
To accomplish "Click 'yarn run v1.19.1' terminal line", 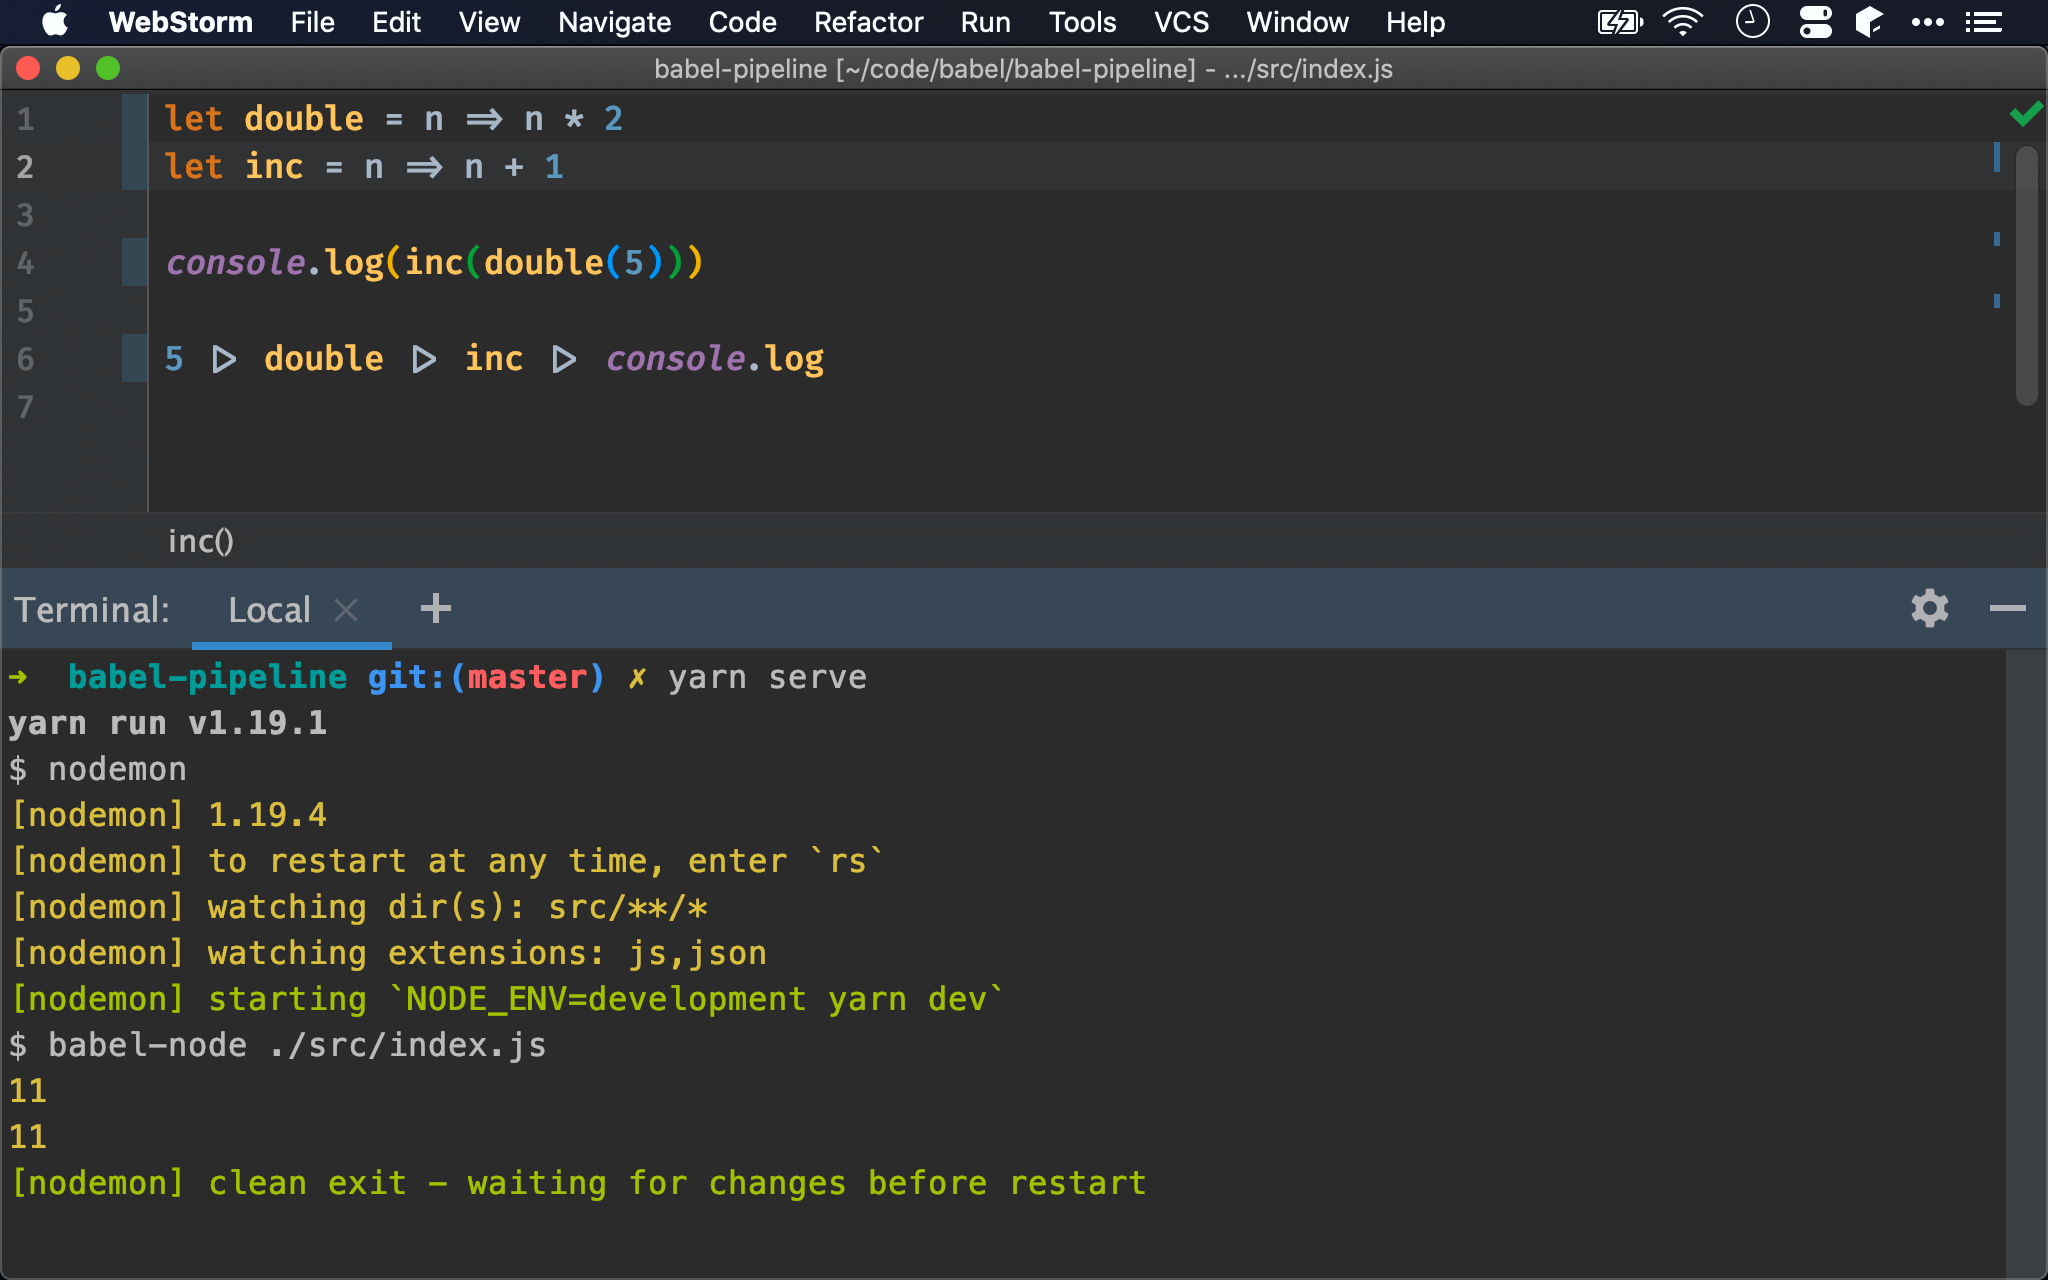I will 167,723.
